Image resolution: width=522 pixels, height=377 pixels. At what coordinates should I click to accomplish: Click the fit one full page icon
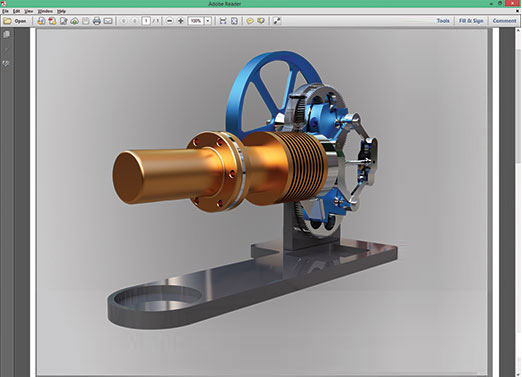[234, 21]
